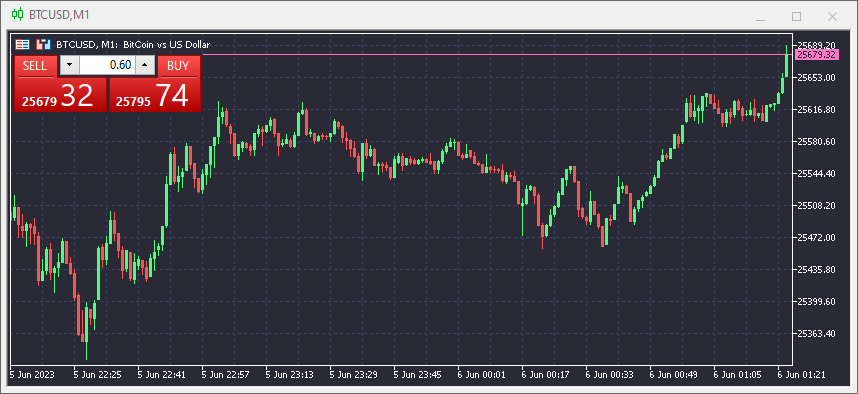This screenshot has width=858, height=394.
Task: Click the BUY button in One Click Trading
Action: 178,66
